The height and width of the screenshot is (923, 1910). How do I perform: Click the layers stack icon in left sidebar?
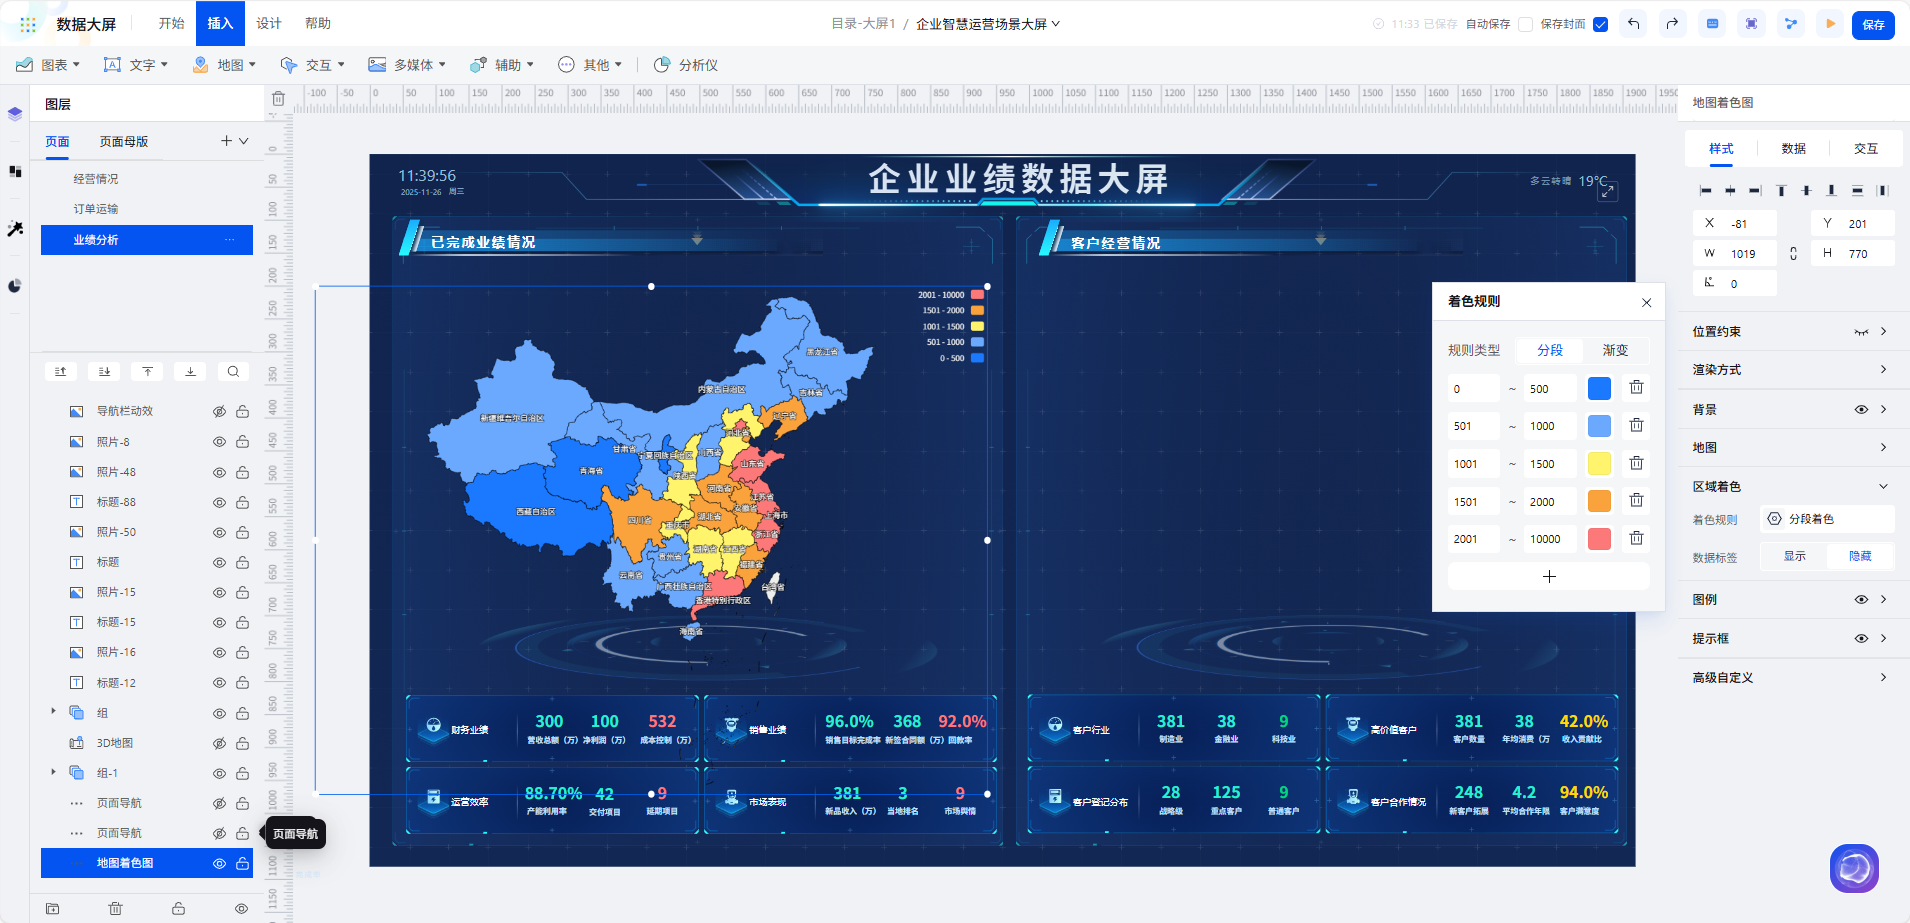[x=15, y=114]
